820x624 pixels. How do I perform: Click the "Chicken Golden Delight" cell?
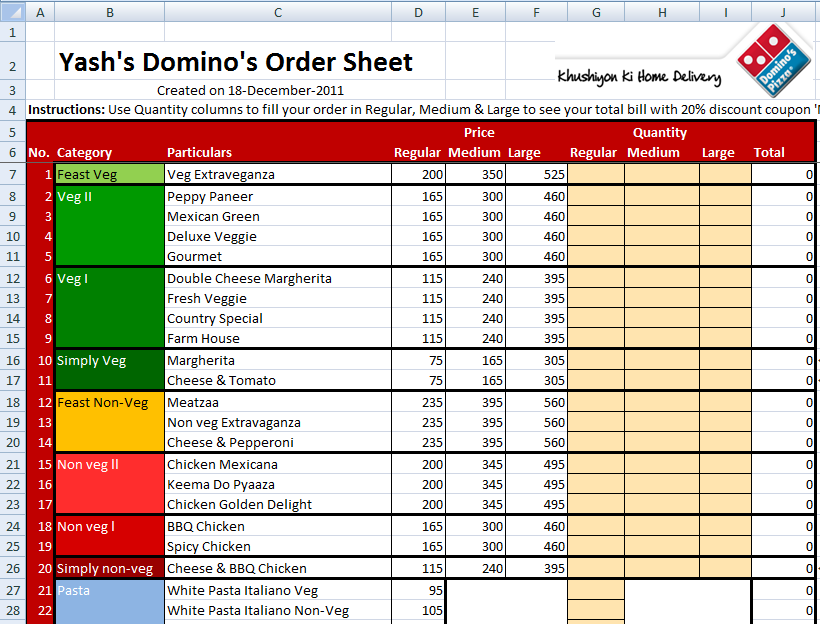(278, 504)
